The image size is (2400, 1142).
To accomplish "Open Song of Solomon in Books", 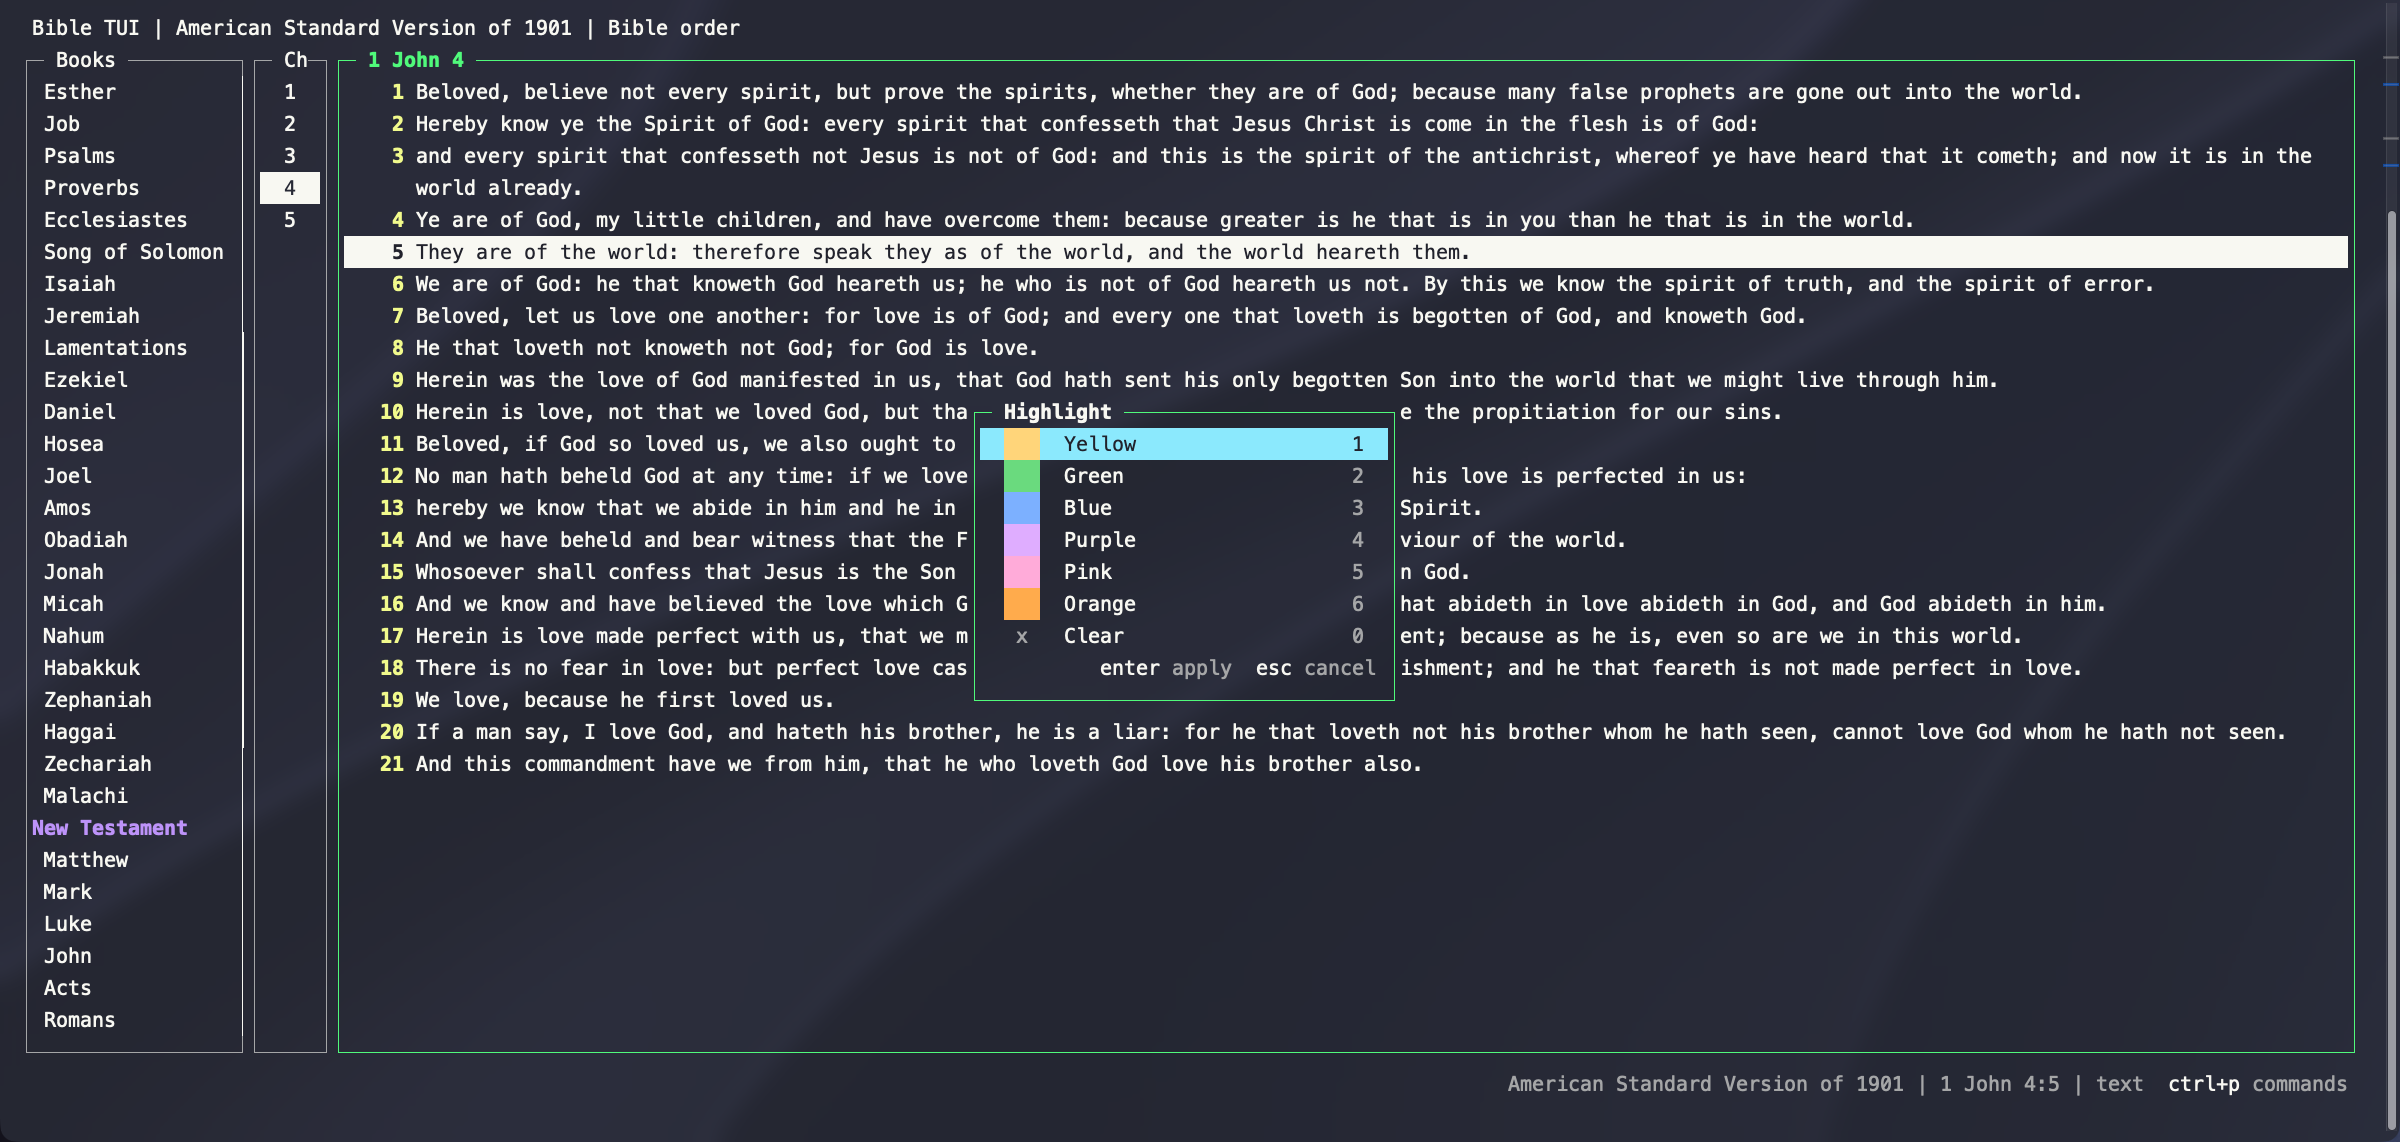I will pos(133,252).
